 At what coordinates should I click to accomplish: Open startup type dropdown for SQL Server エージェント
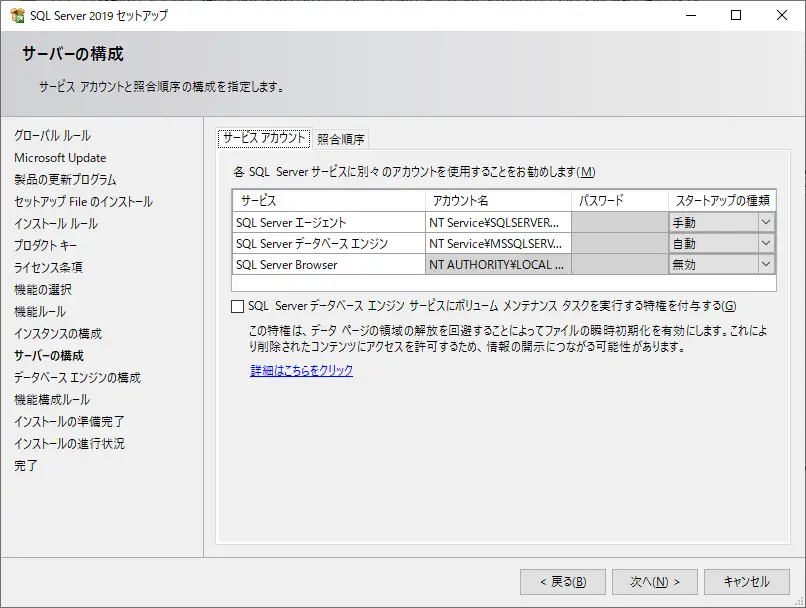click(765, 222)
